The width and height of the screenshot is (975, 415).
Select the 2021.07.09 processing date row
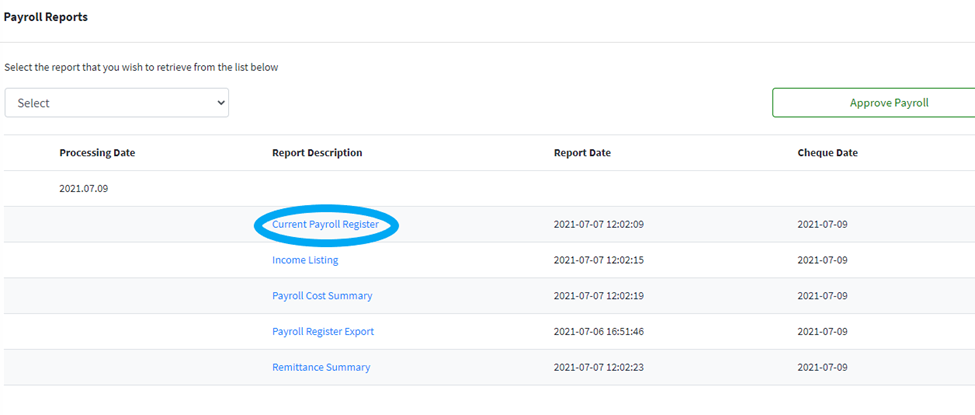[x=83, y=188]
